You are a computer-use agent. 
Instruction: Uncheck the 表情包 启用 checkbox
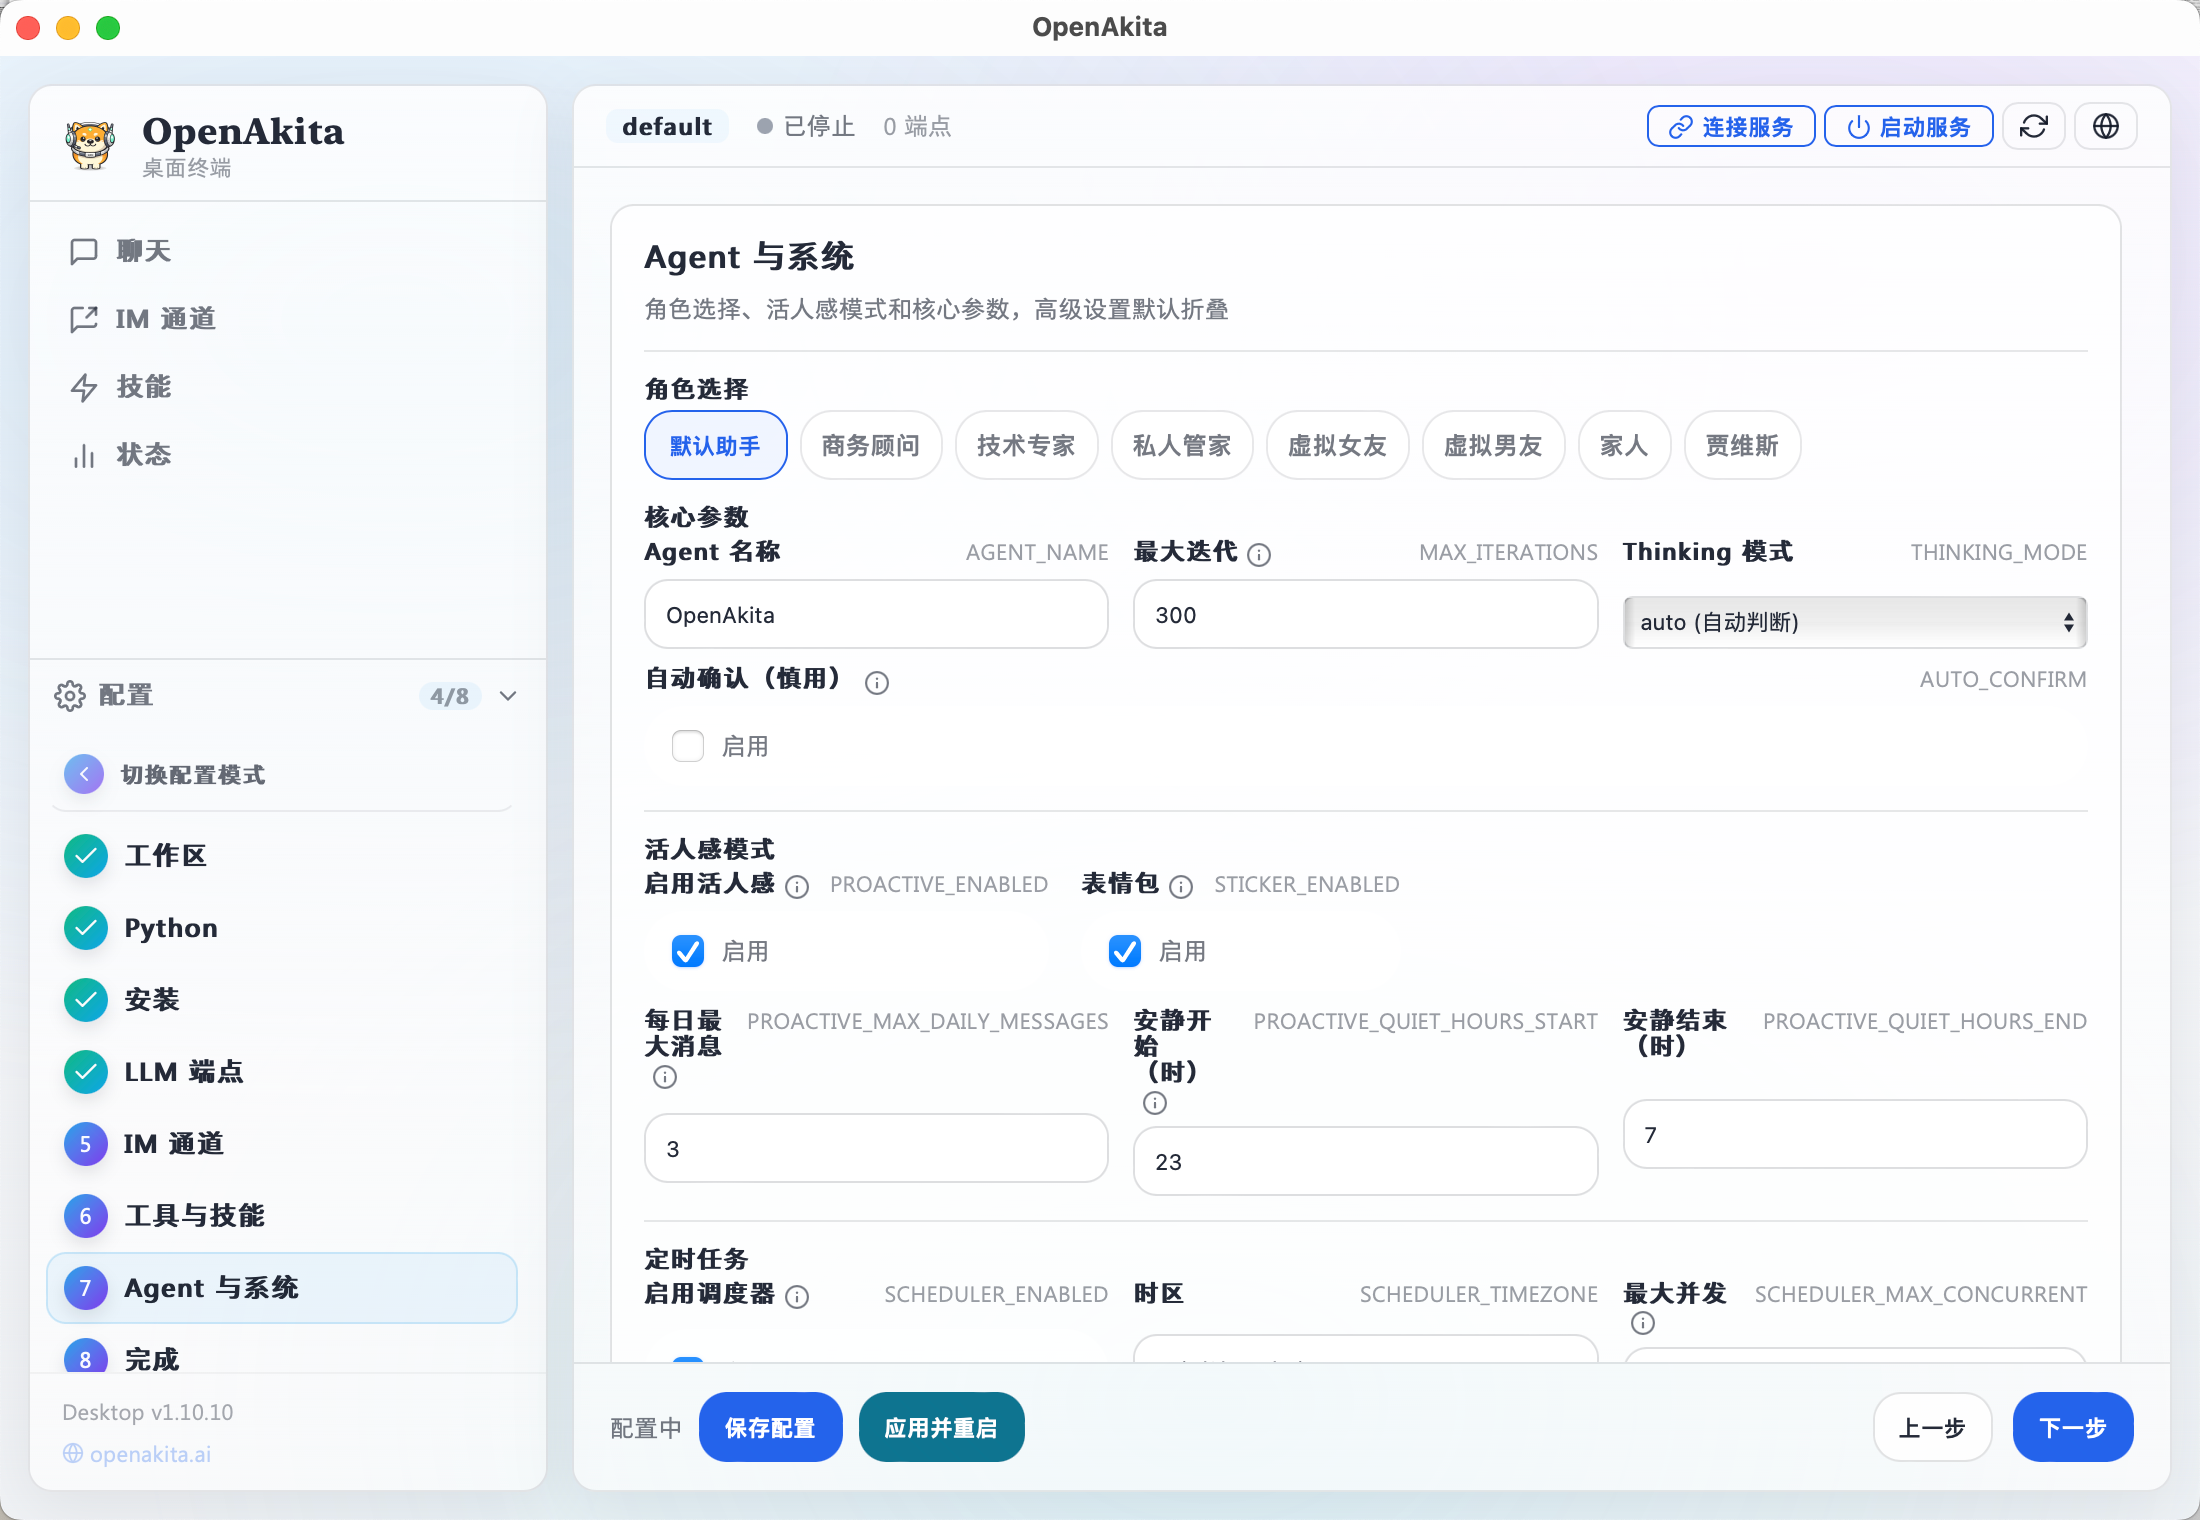[x=1124, y=951]
